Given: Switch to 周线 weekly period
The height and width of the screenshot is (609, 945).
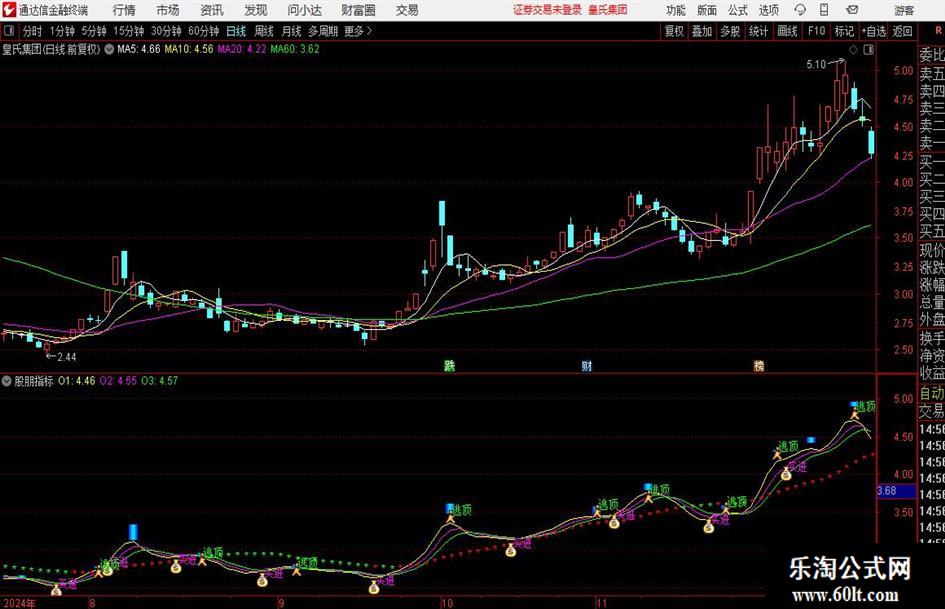Looking at the screenshot, I should (x=263, y=31).
